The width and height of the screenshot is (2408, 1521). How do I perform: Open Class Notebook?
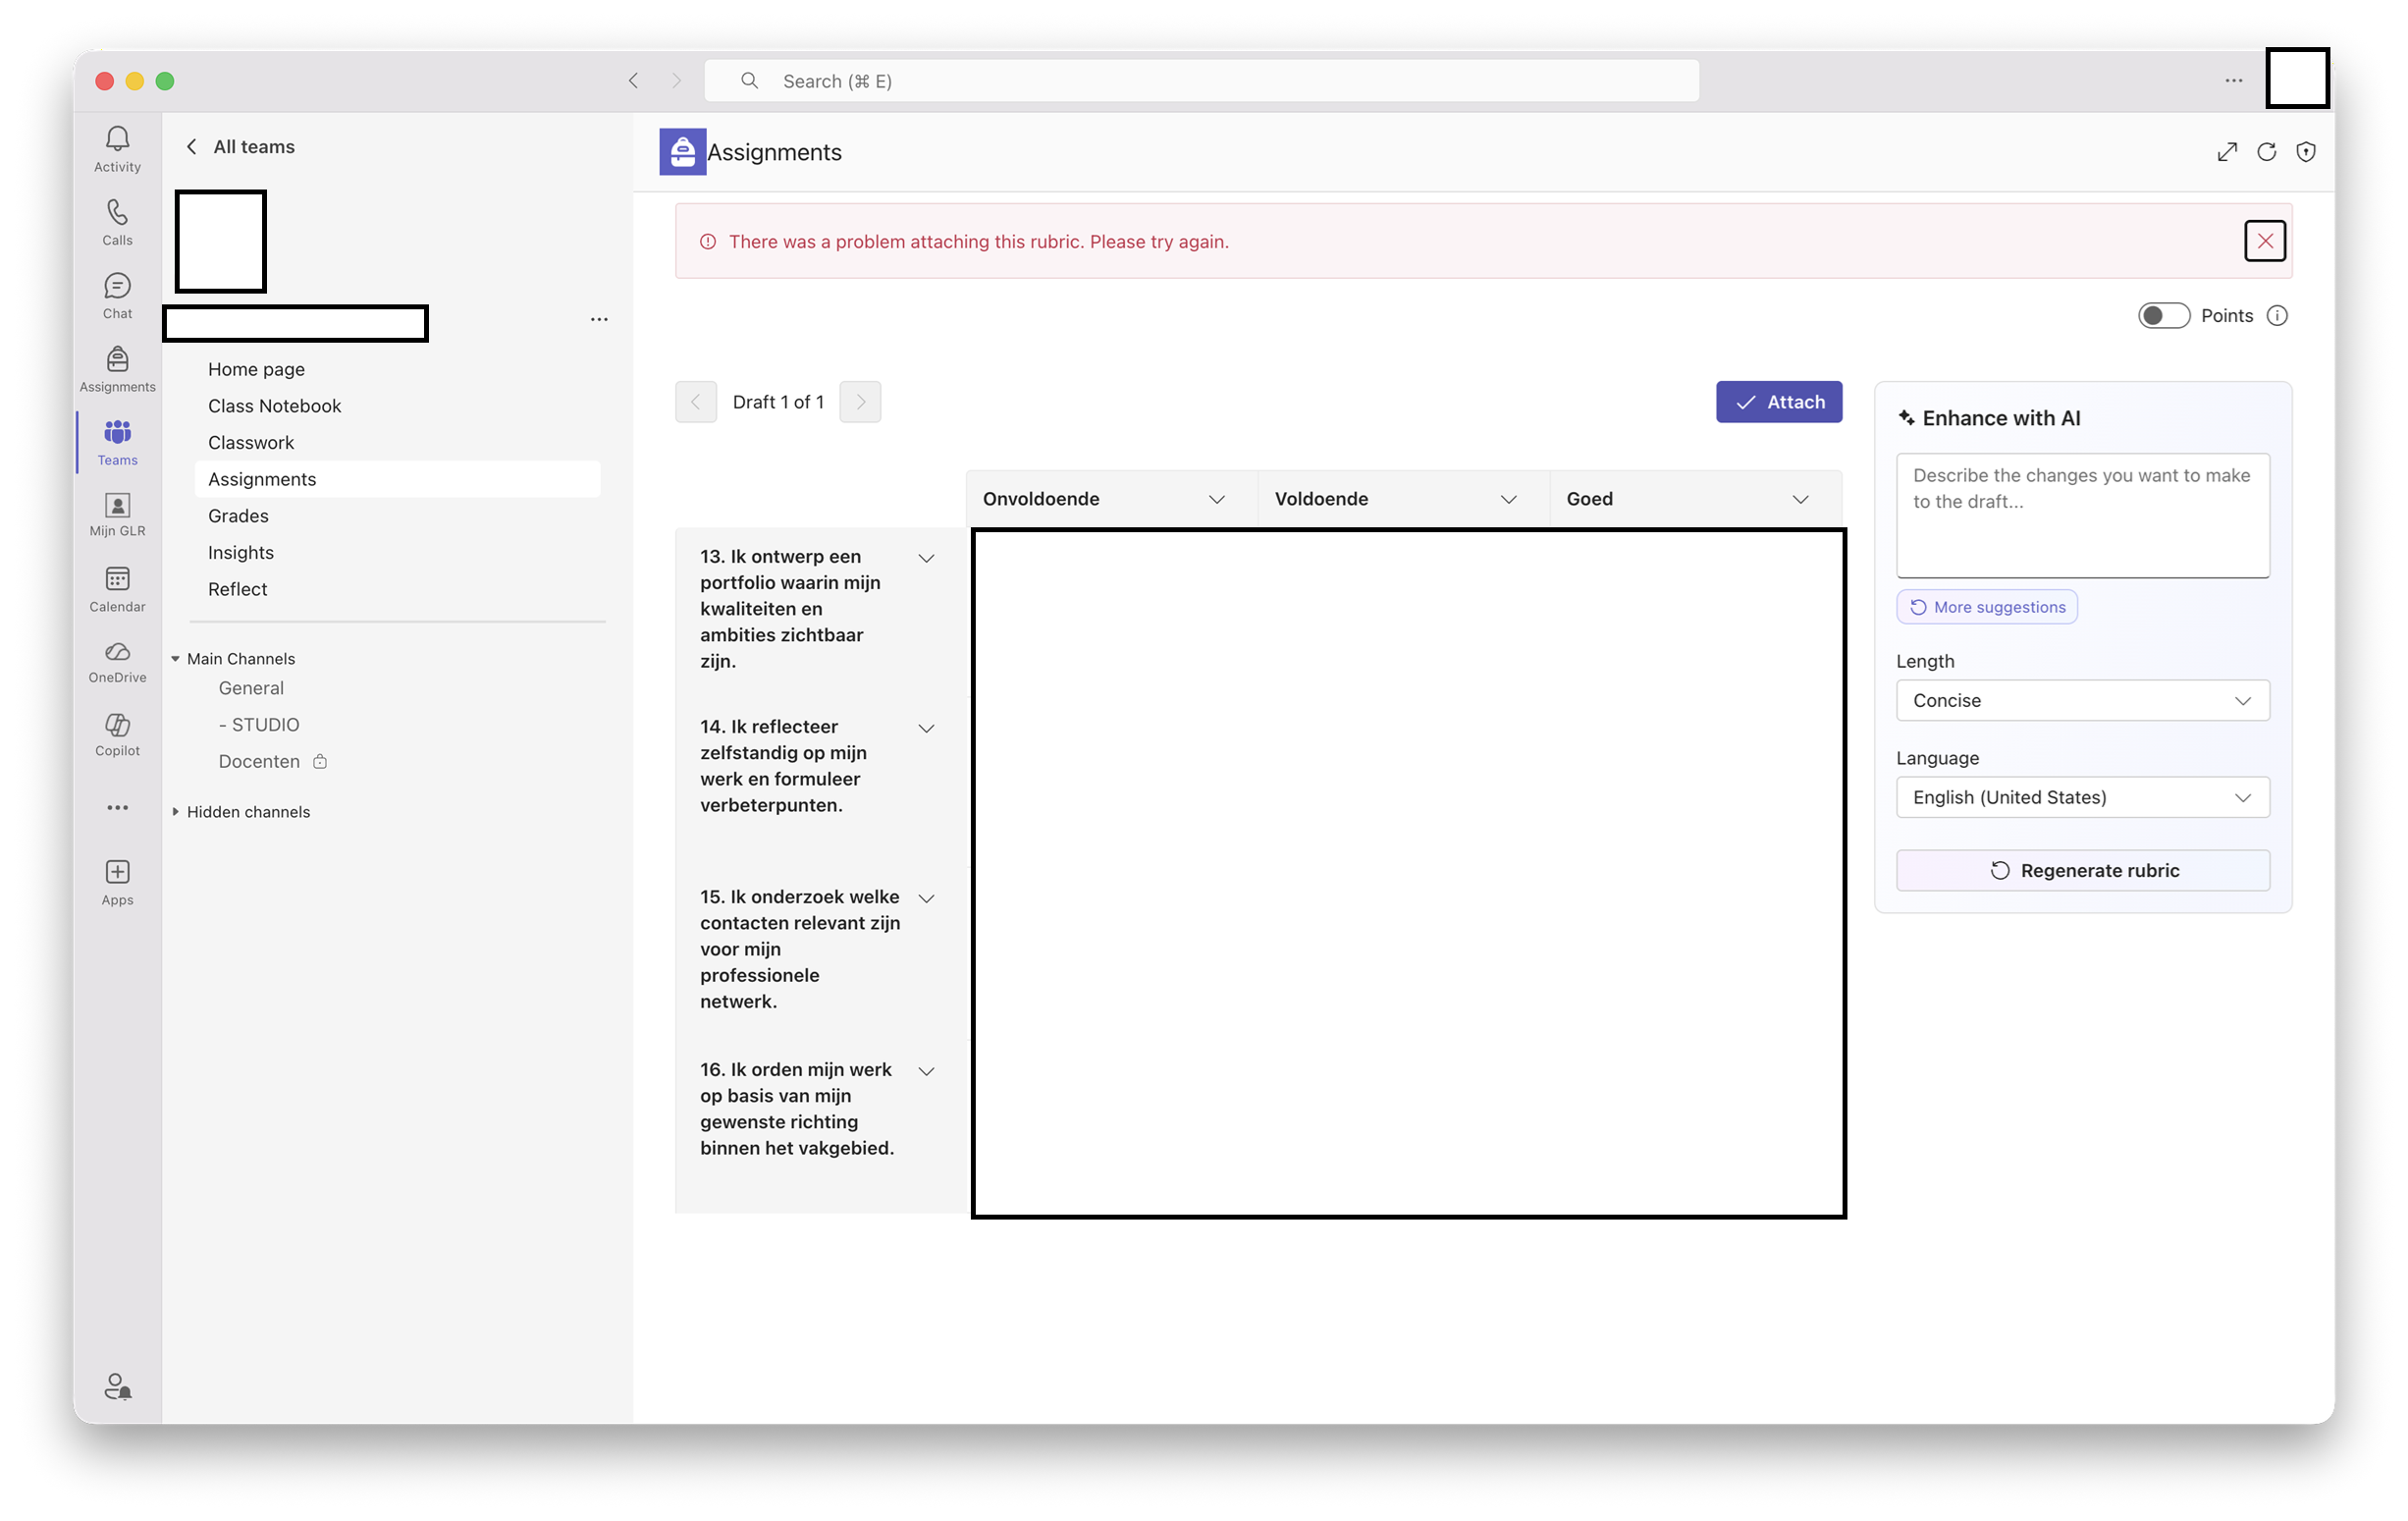[x=274, y=406]
